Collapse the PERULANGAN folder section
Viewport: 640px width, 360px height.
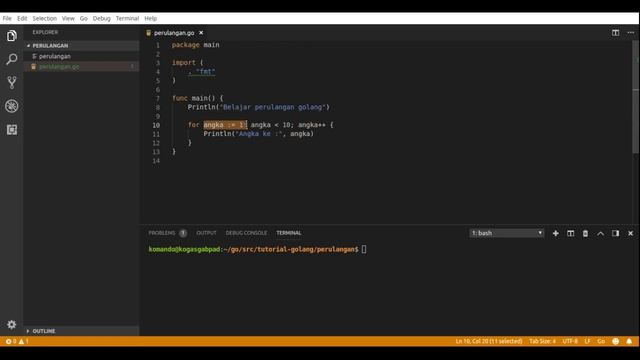tap(82, 46)
